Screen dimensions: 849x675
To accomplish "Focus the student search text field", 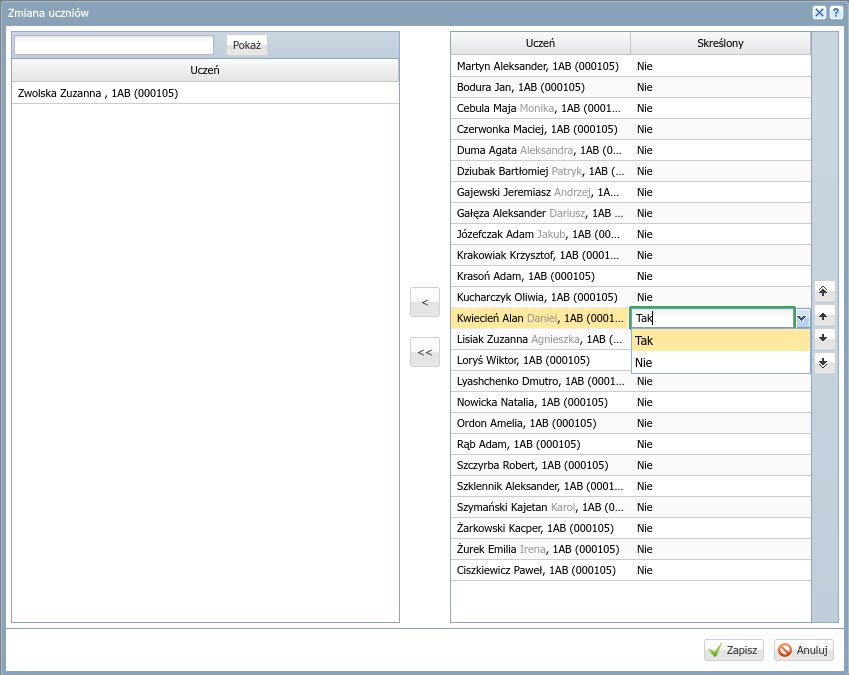I will 114,45.
